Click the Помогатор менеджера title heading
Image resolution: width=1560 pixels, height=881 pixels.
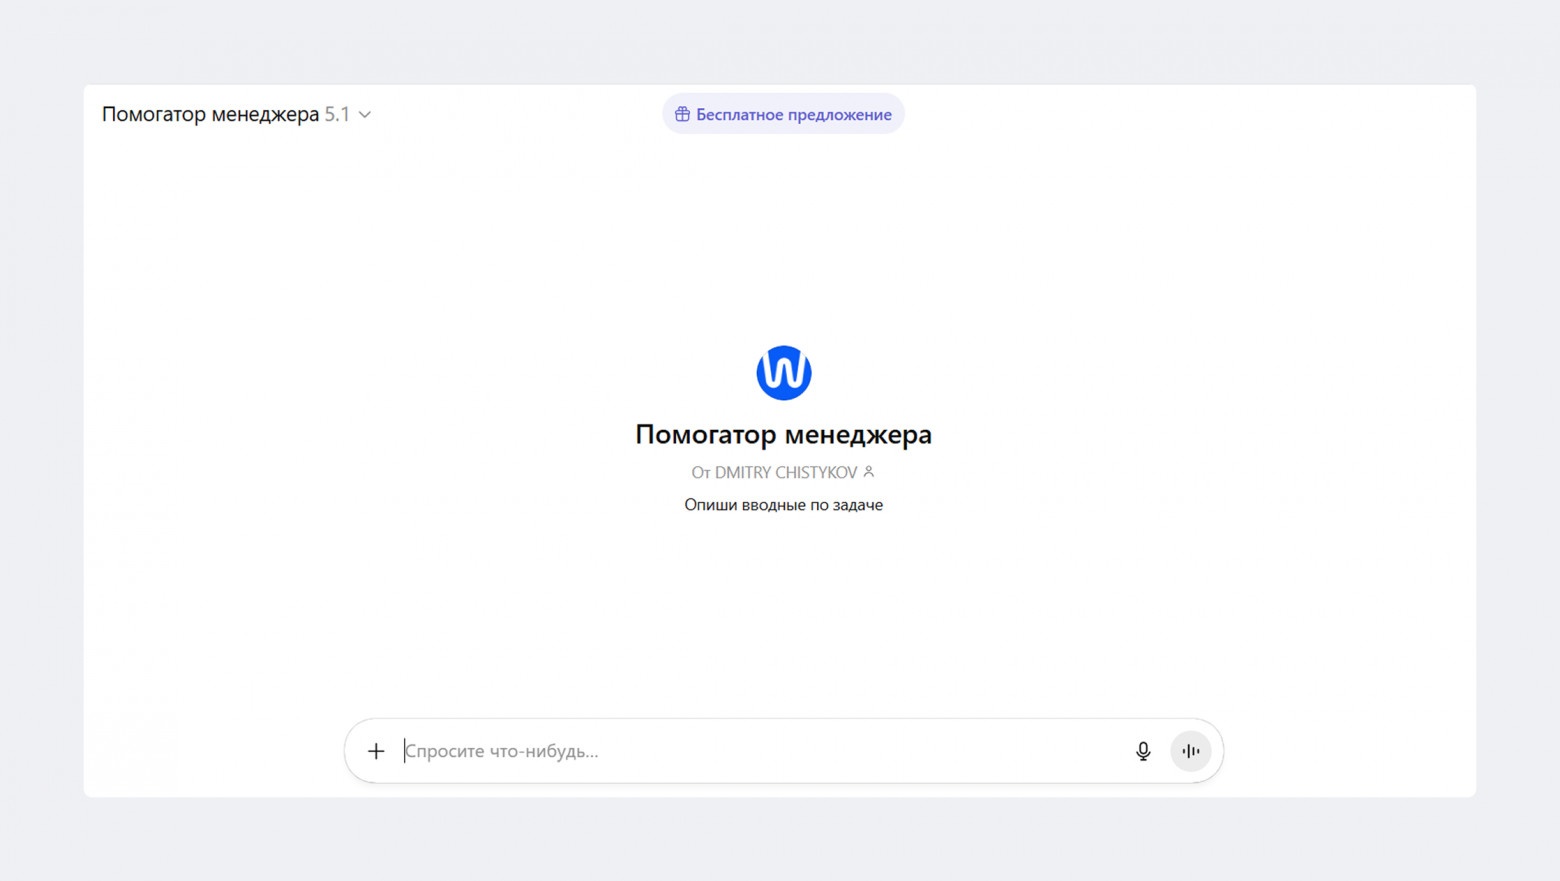point(783,434)
